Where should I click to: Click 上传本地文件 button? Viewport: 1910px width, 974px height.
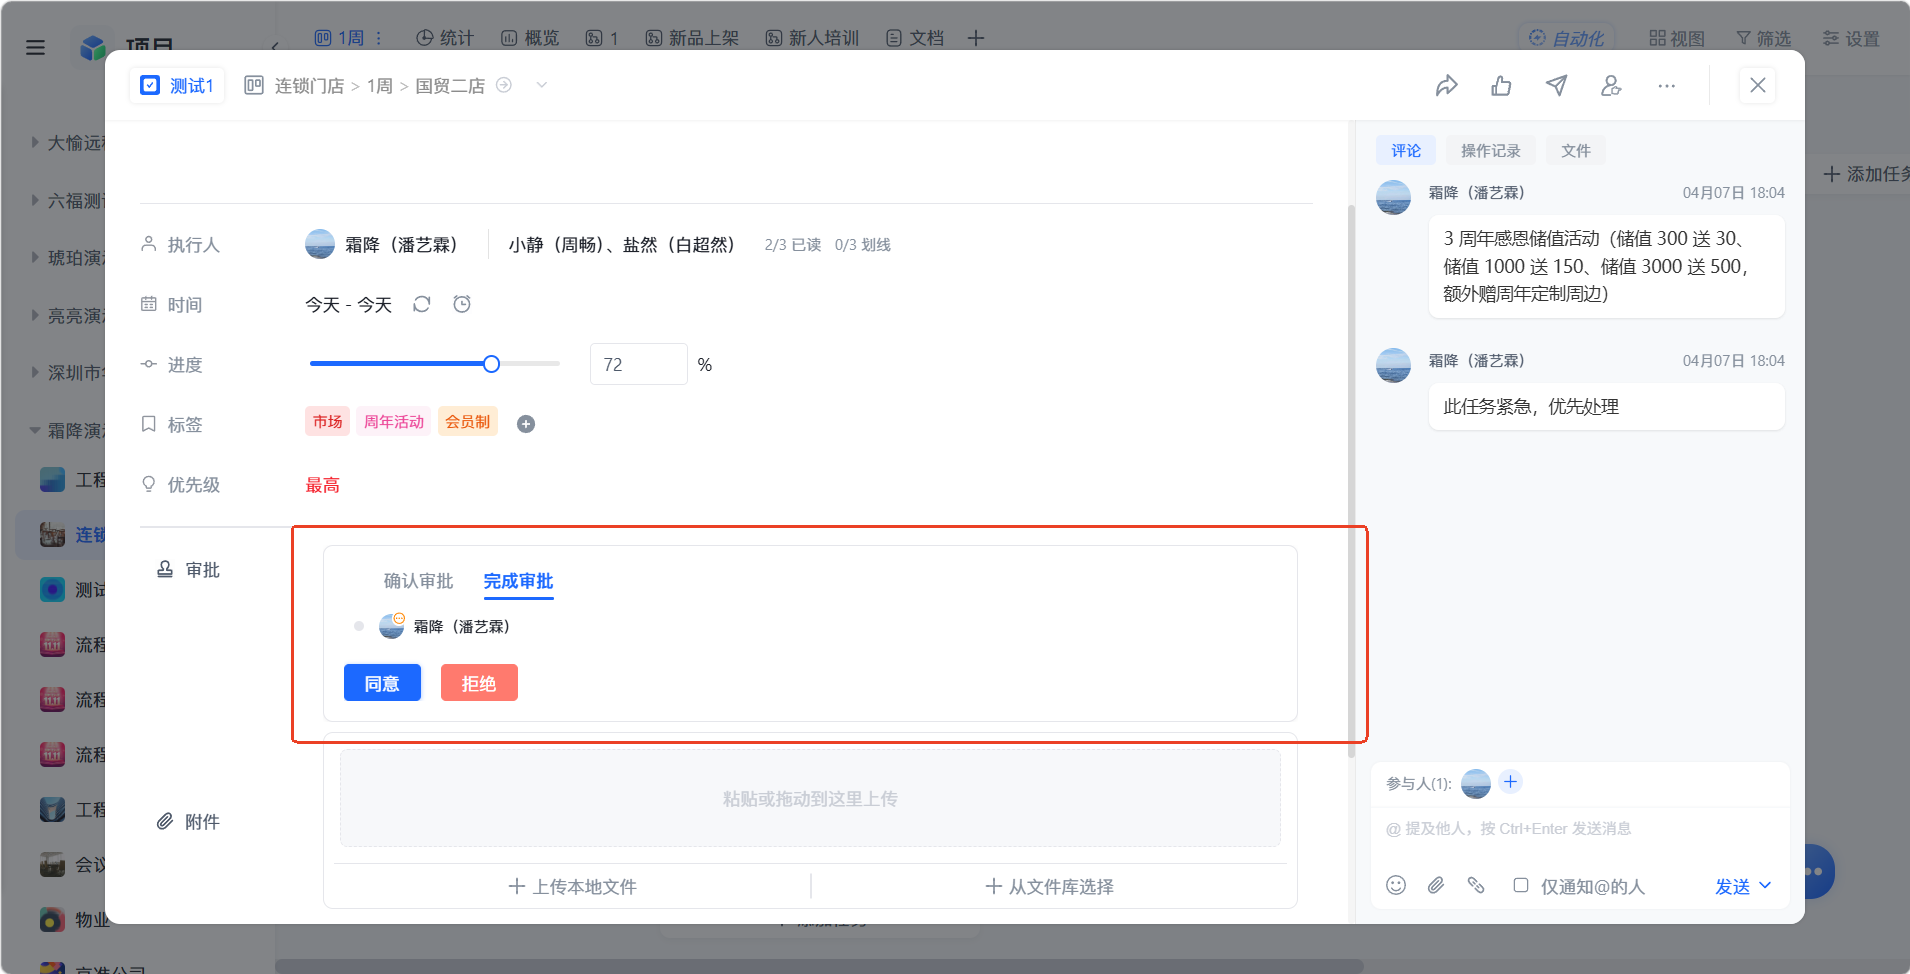point(572,886)
